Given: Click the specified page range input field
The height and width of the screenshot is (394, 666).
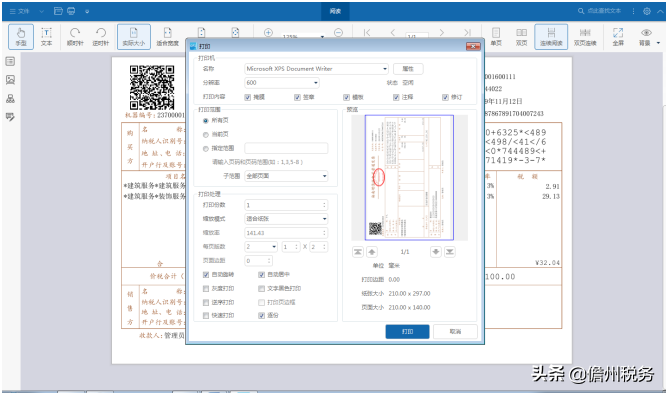Looking at the screenshot, I should 286,148.
